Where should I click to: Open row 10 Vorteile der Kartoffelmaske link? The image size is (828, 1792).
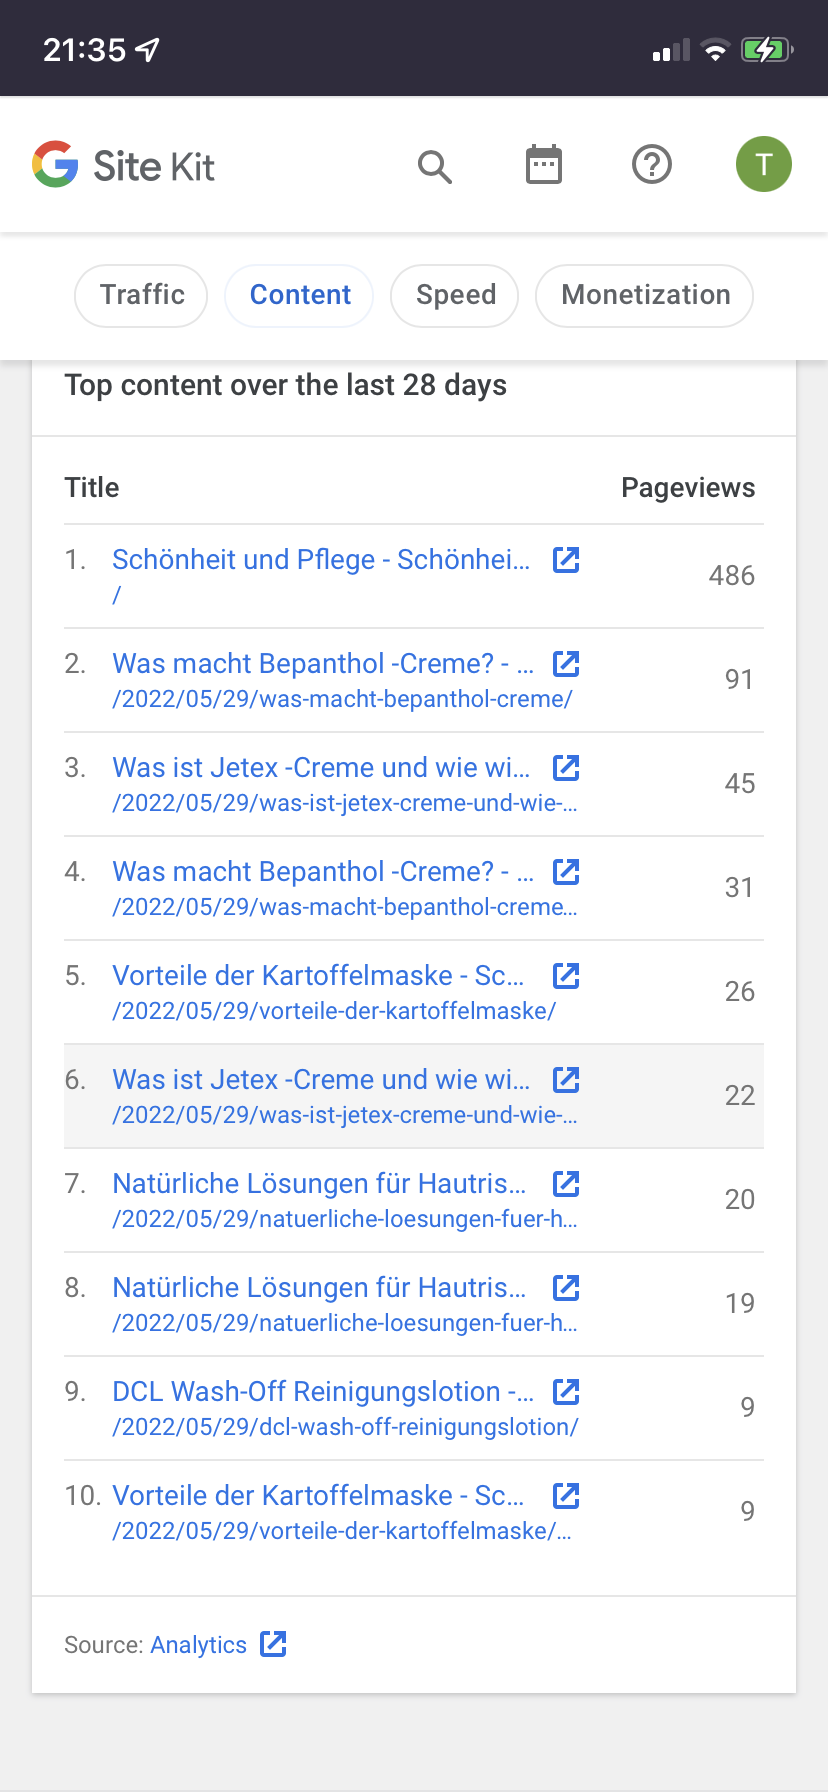[x=319, y=1496]
